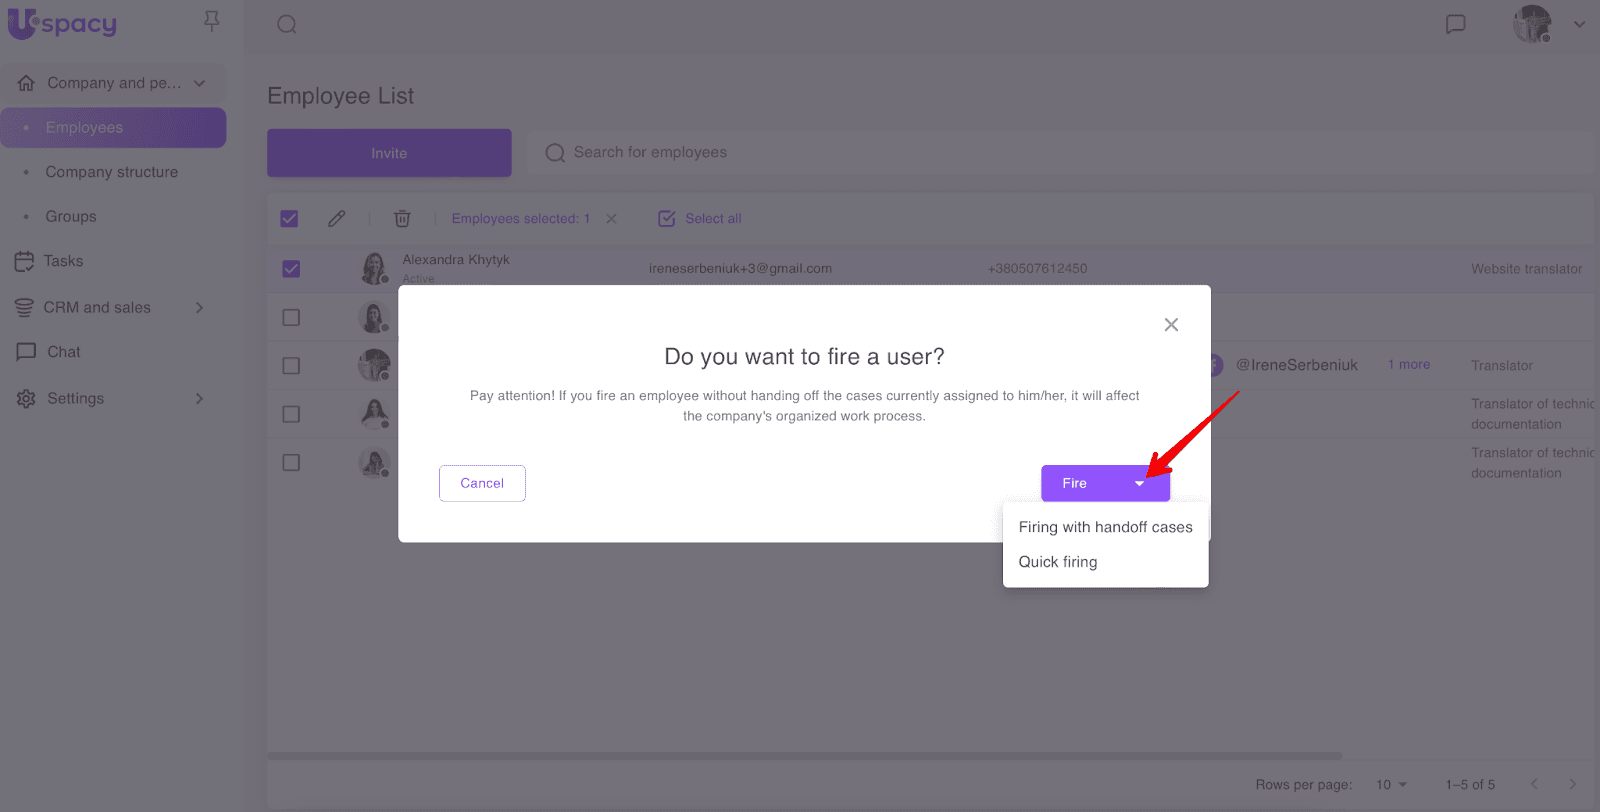Check the last employee row checkbox
The width and height of the screenshot is (1600, 812).
(x=291, y=463)
